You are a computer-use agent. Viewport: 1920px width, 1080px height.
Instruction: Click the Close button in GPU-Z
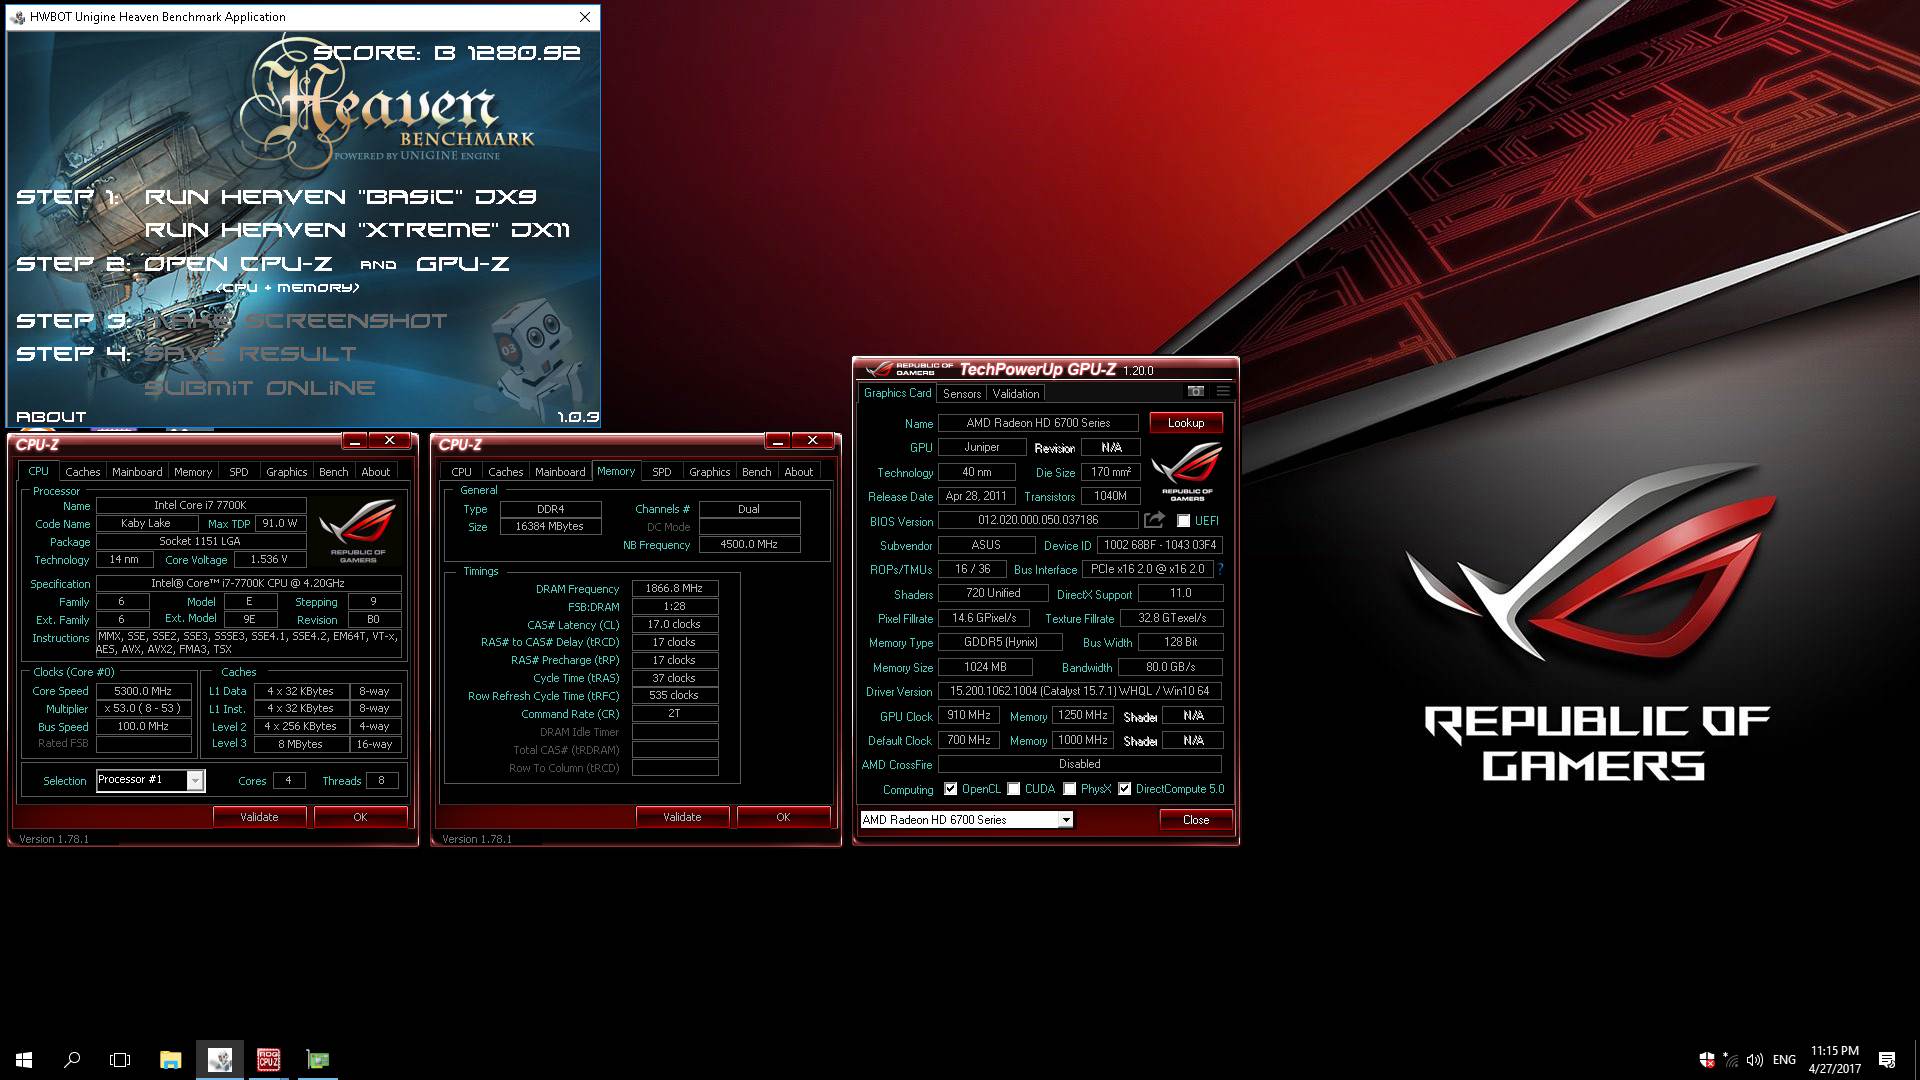tap(1196, 820)
